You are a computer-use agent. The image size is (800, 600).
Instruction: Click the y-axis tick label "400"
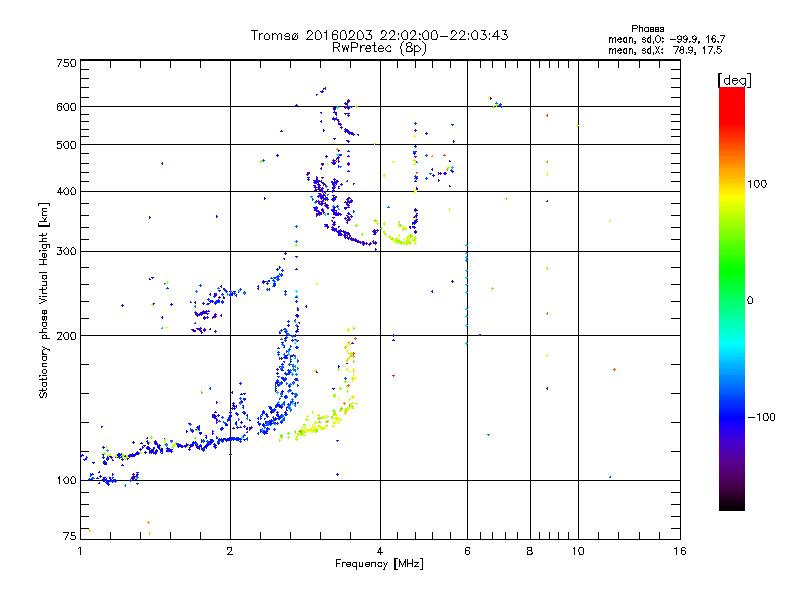tap(66, 192)
